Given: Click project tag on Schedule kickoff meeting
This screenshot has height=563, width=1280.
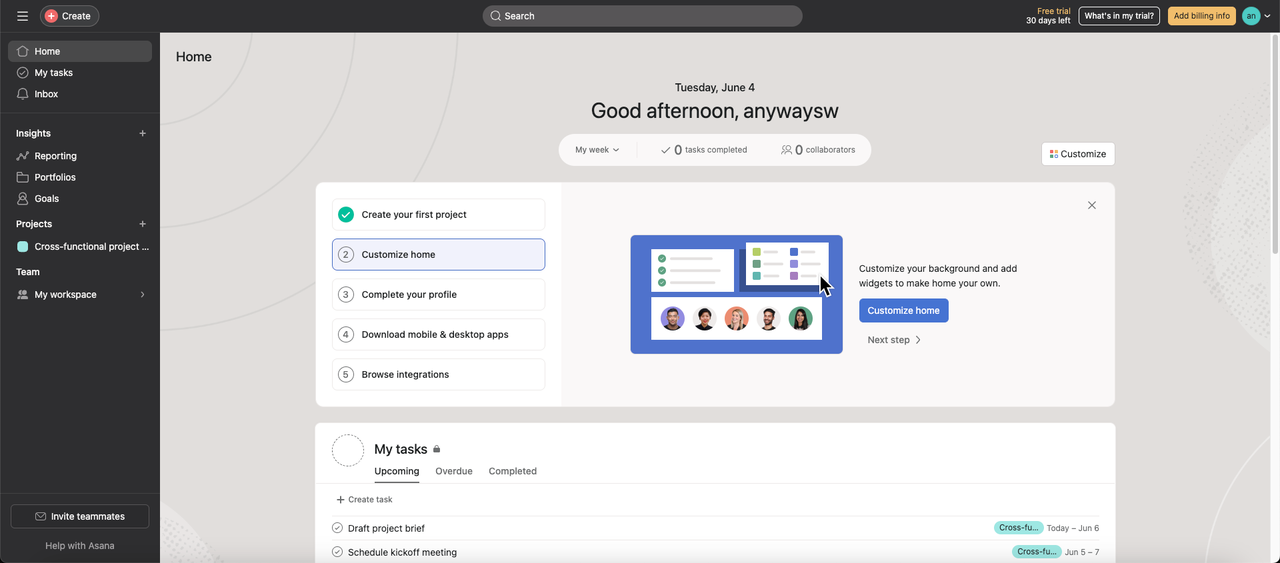Looking at the screenshot, I should tap(1037, 551).
